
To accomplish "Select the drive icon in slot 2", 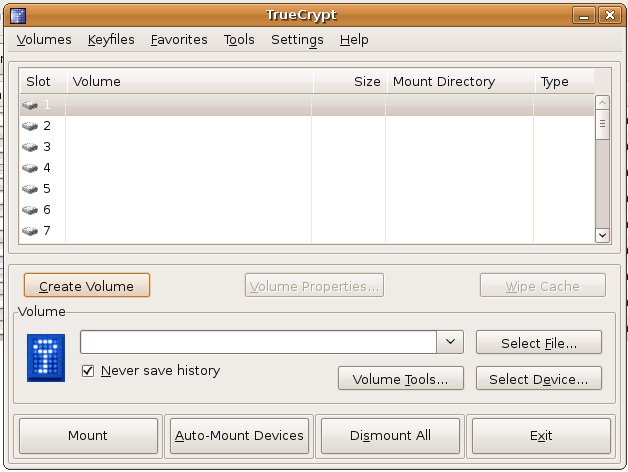I will tap(31, 126).
